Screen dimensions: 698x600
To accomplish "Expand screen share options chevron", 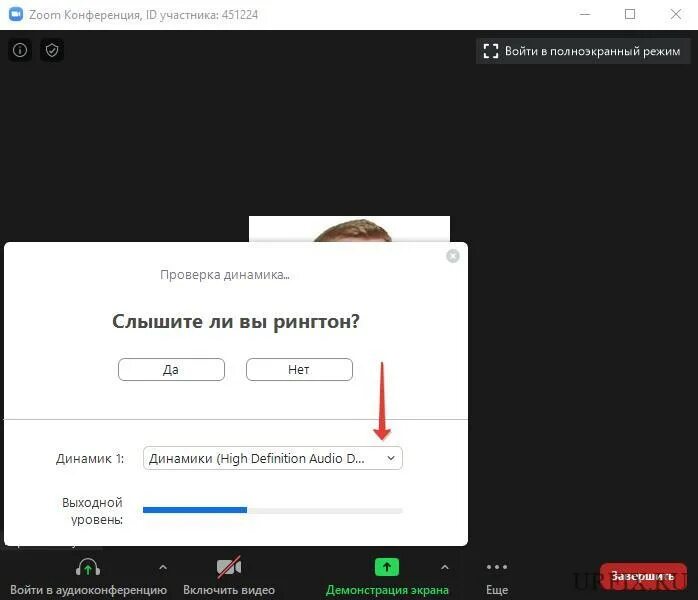I will (444, 567).
